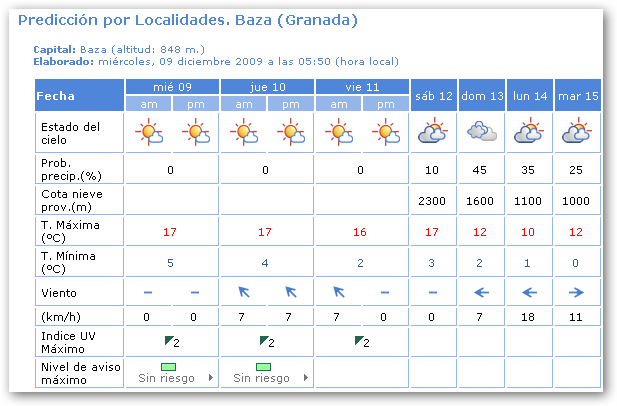Click the Wednesday UV index 2 icon

(170, 342)
